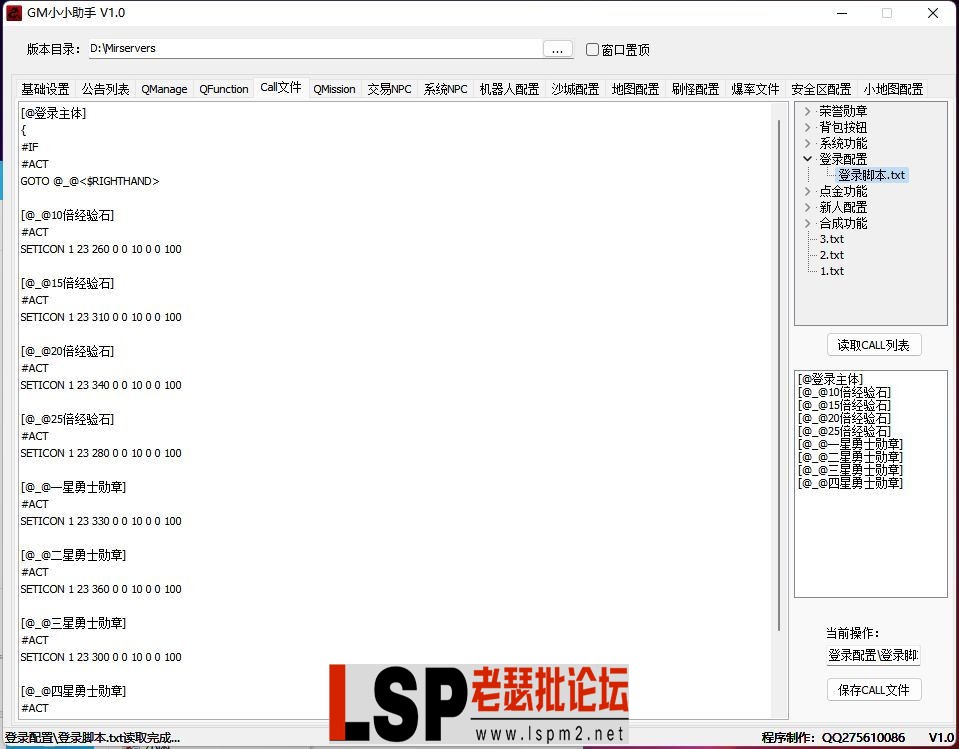Expand the 荣誉勋章 tree node
959x749 pixels.
pos(805,111)
